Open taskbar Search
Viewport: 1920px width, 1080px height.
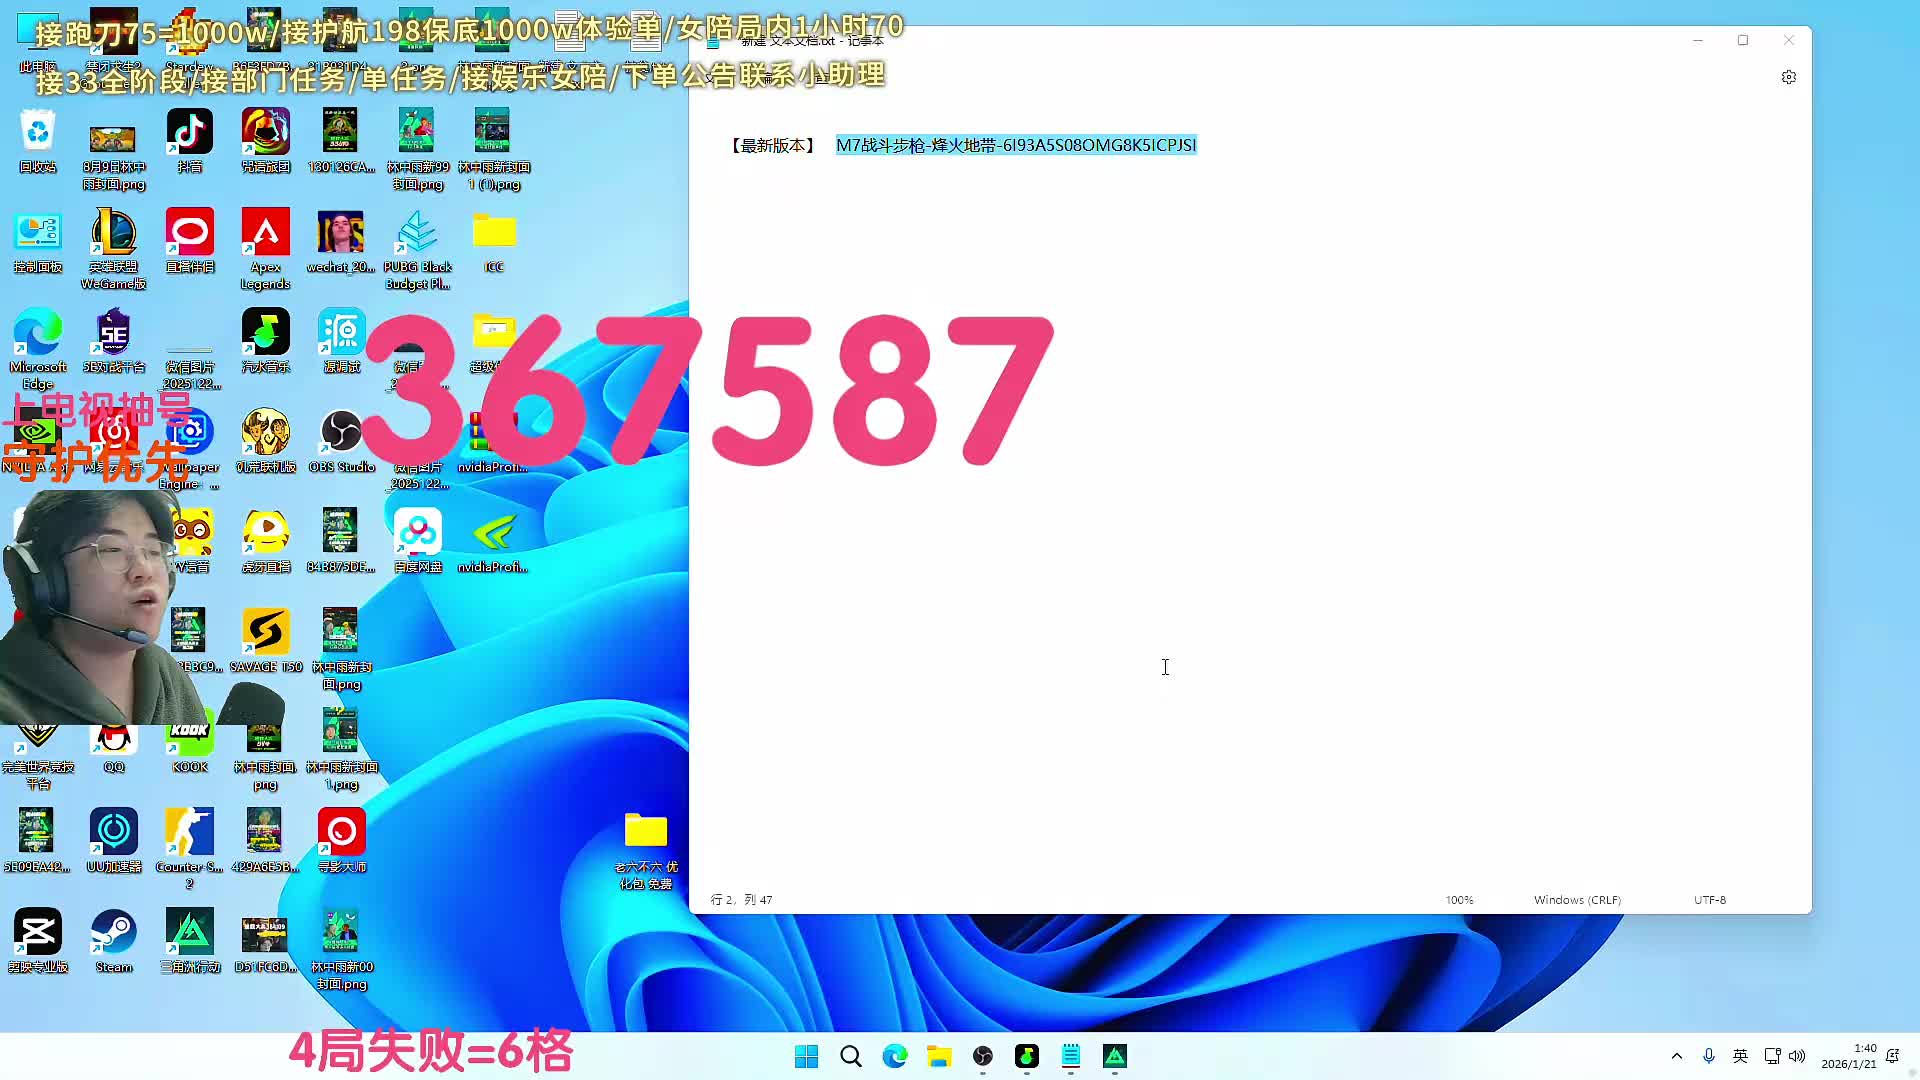click(850, 1056)
